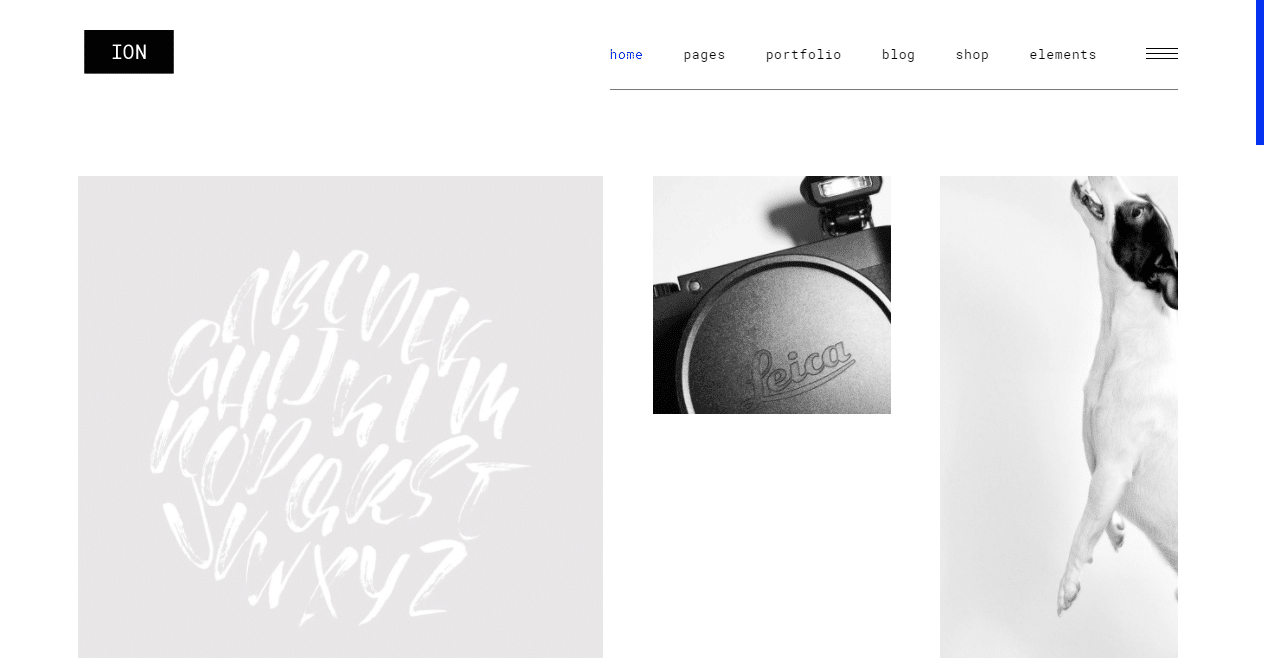This screenshot has height=658, width=1264.
Task: Open the shop navigation link
Action: click(x=972, y=55)
